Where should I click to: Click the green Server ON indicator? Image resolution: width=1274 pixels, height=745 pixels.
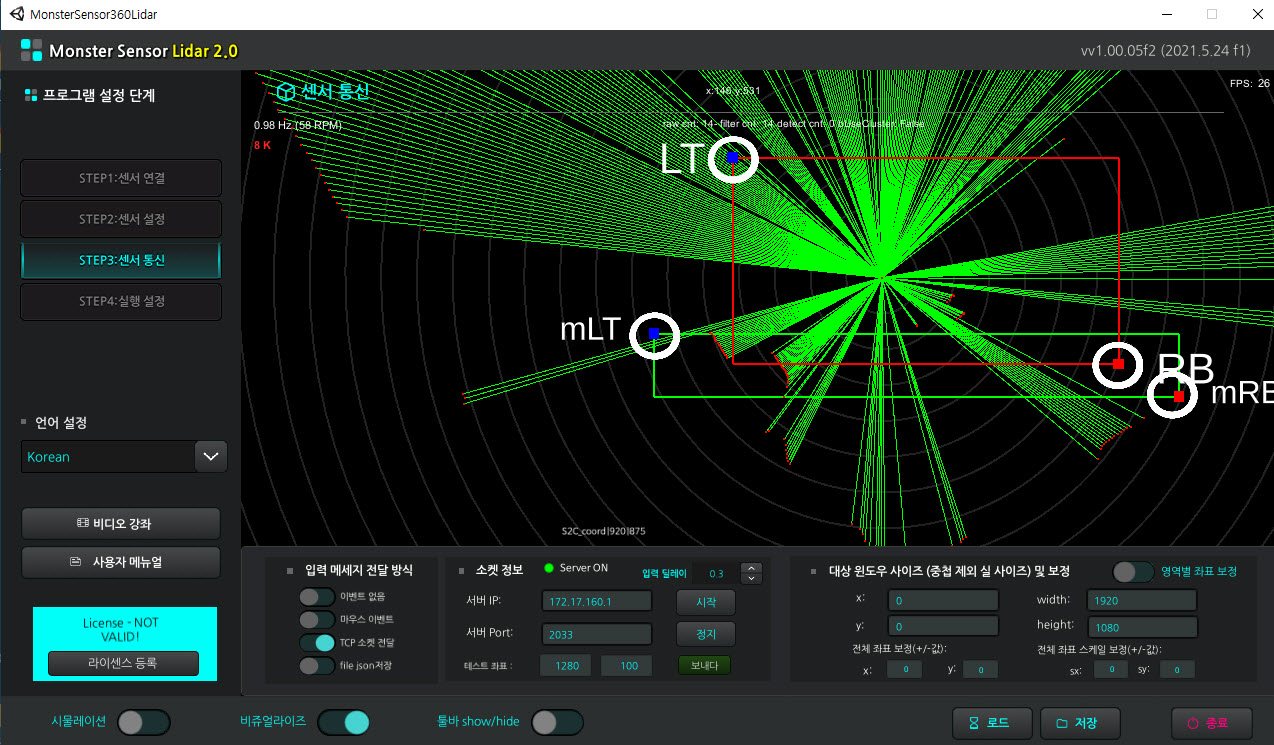click(548, 569)
